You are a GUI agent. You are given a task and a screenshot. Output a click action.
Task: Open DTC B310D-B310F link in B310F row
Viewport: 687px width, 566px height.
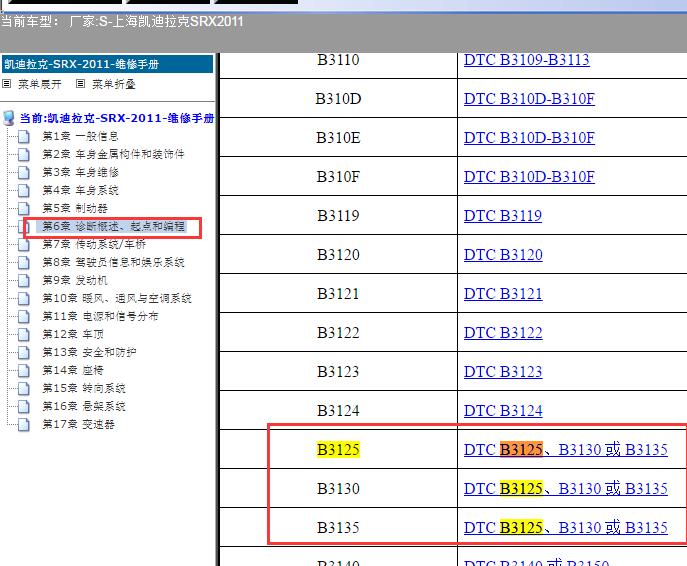529,177
